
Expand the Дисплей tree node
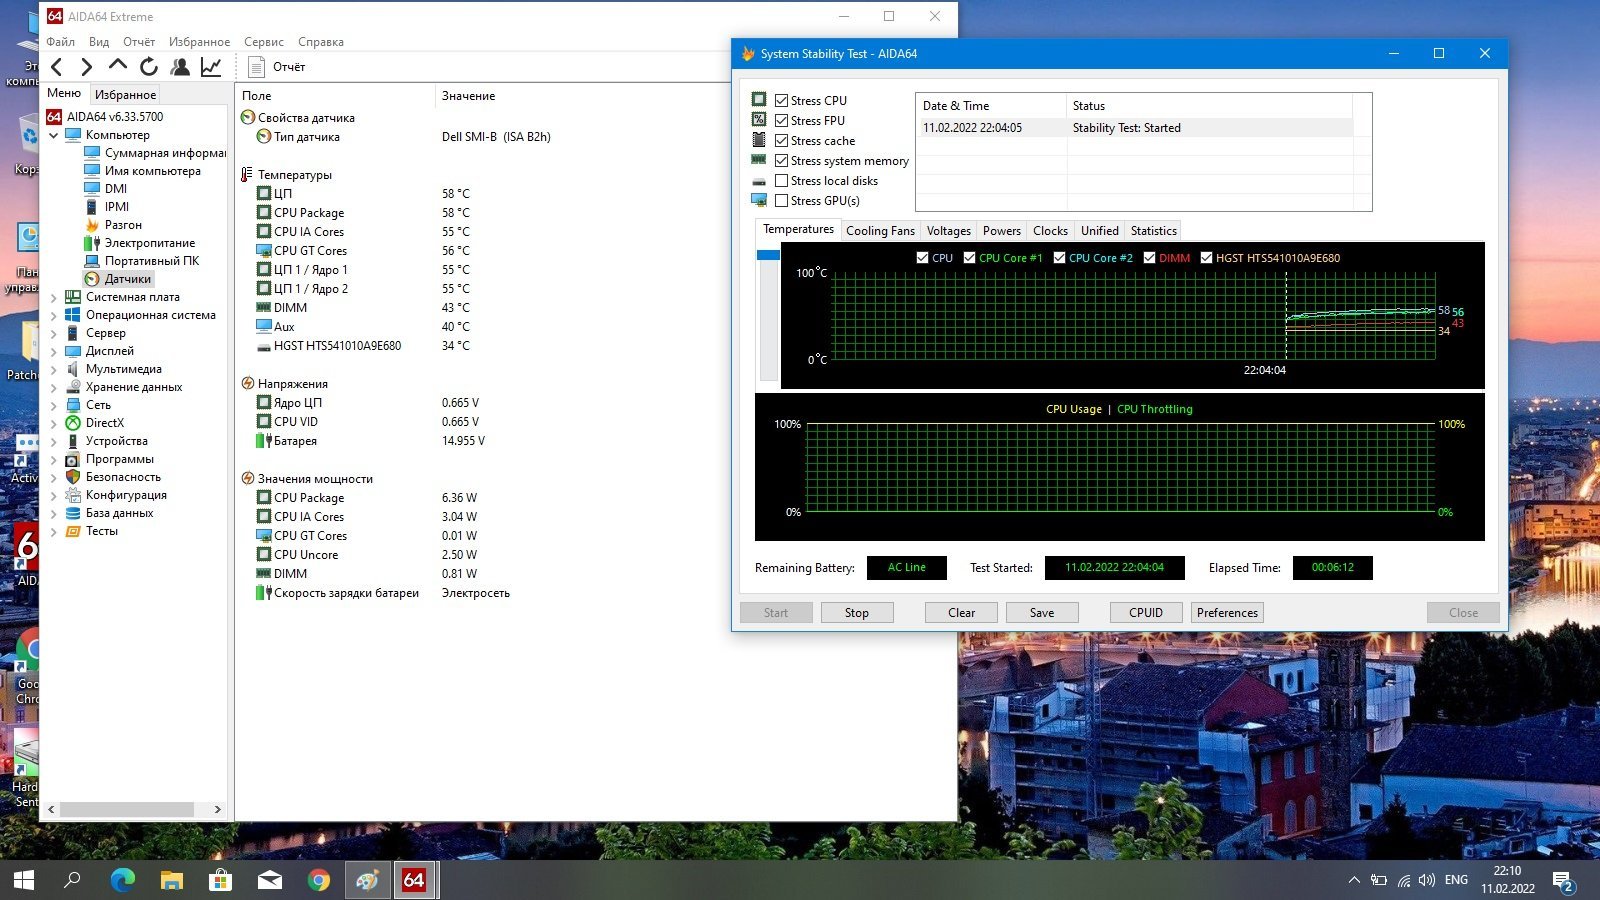coord(54,351)
